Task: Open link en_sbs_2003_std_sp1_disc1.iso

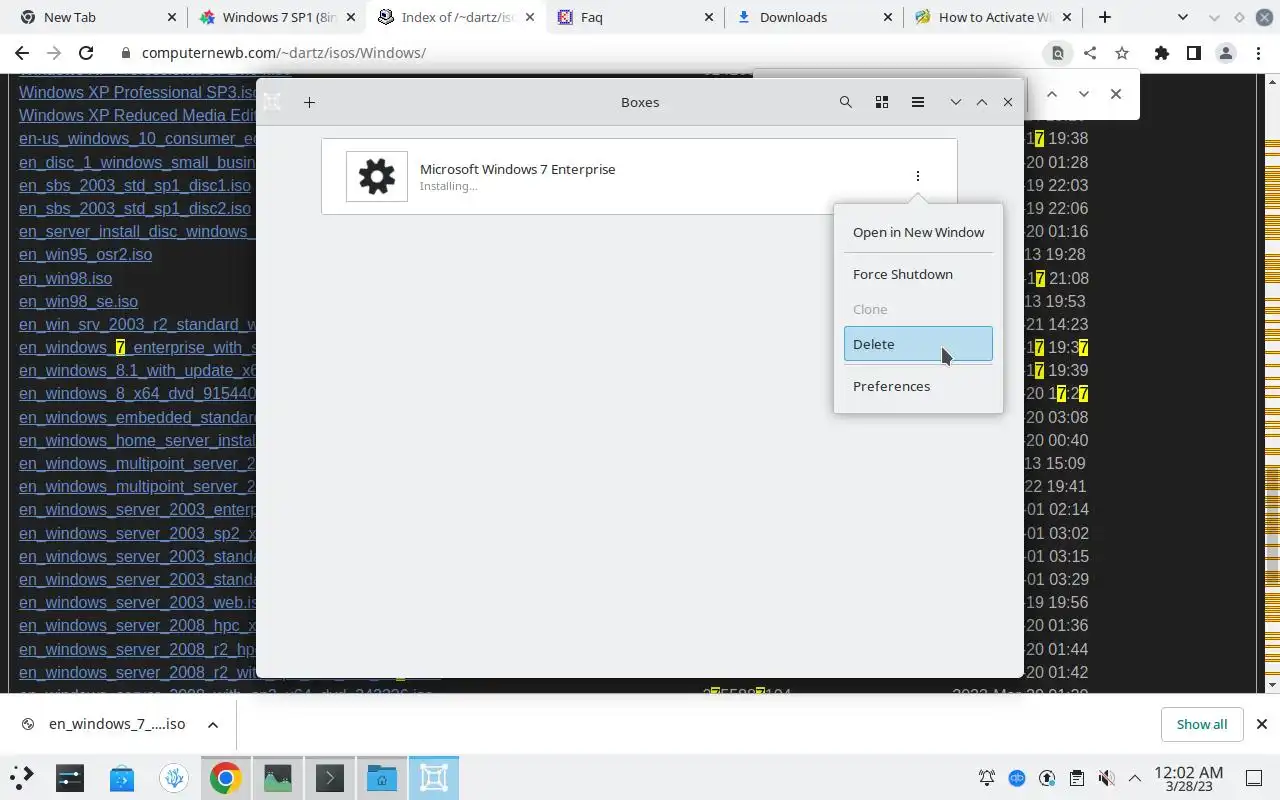Action: (135, 185)
